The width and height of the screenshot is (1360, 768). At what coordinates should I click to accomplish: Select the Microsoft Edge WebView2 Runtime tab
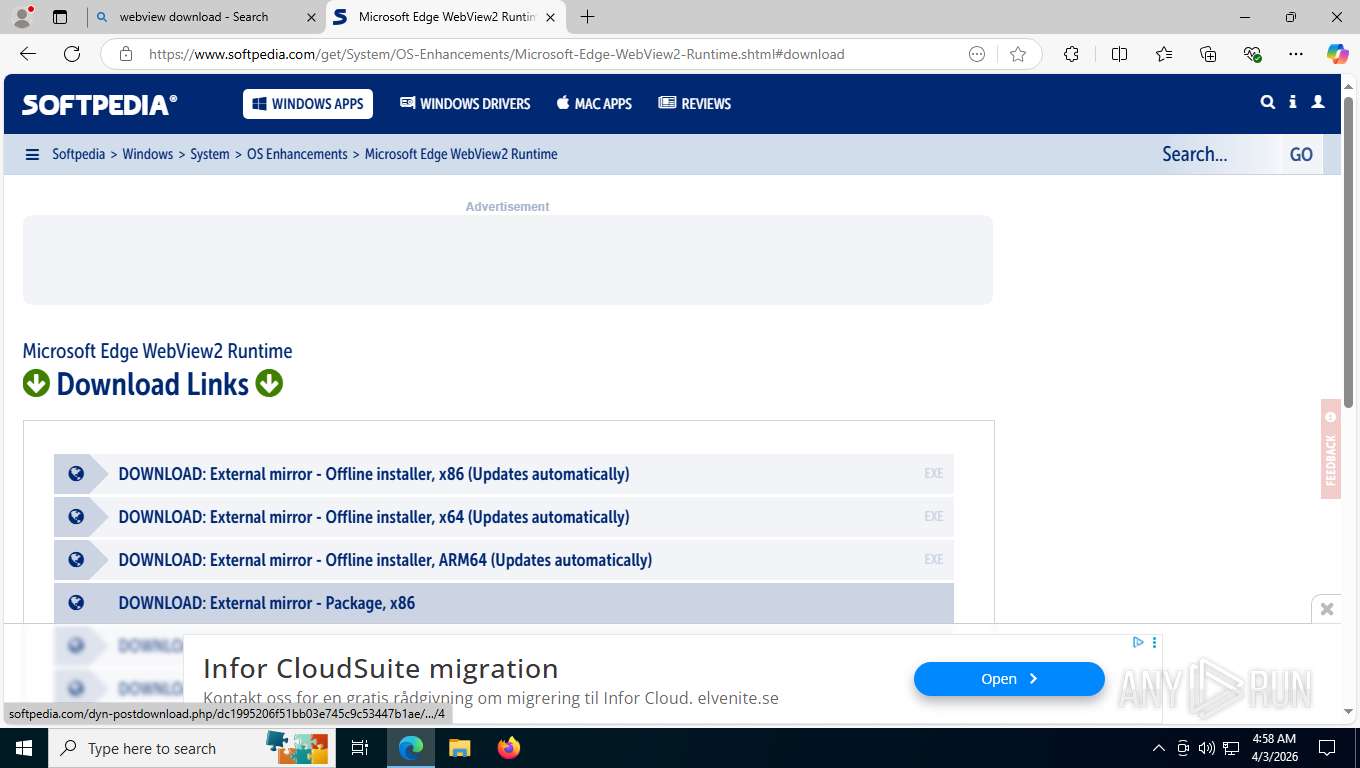coord(447,17)
